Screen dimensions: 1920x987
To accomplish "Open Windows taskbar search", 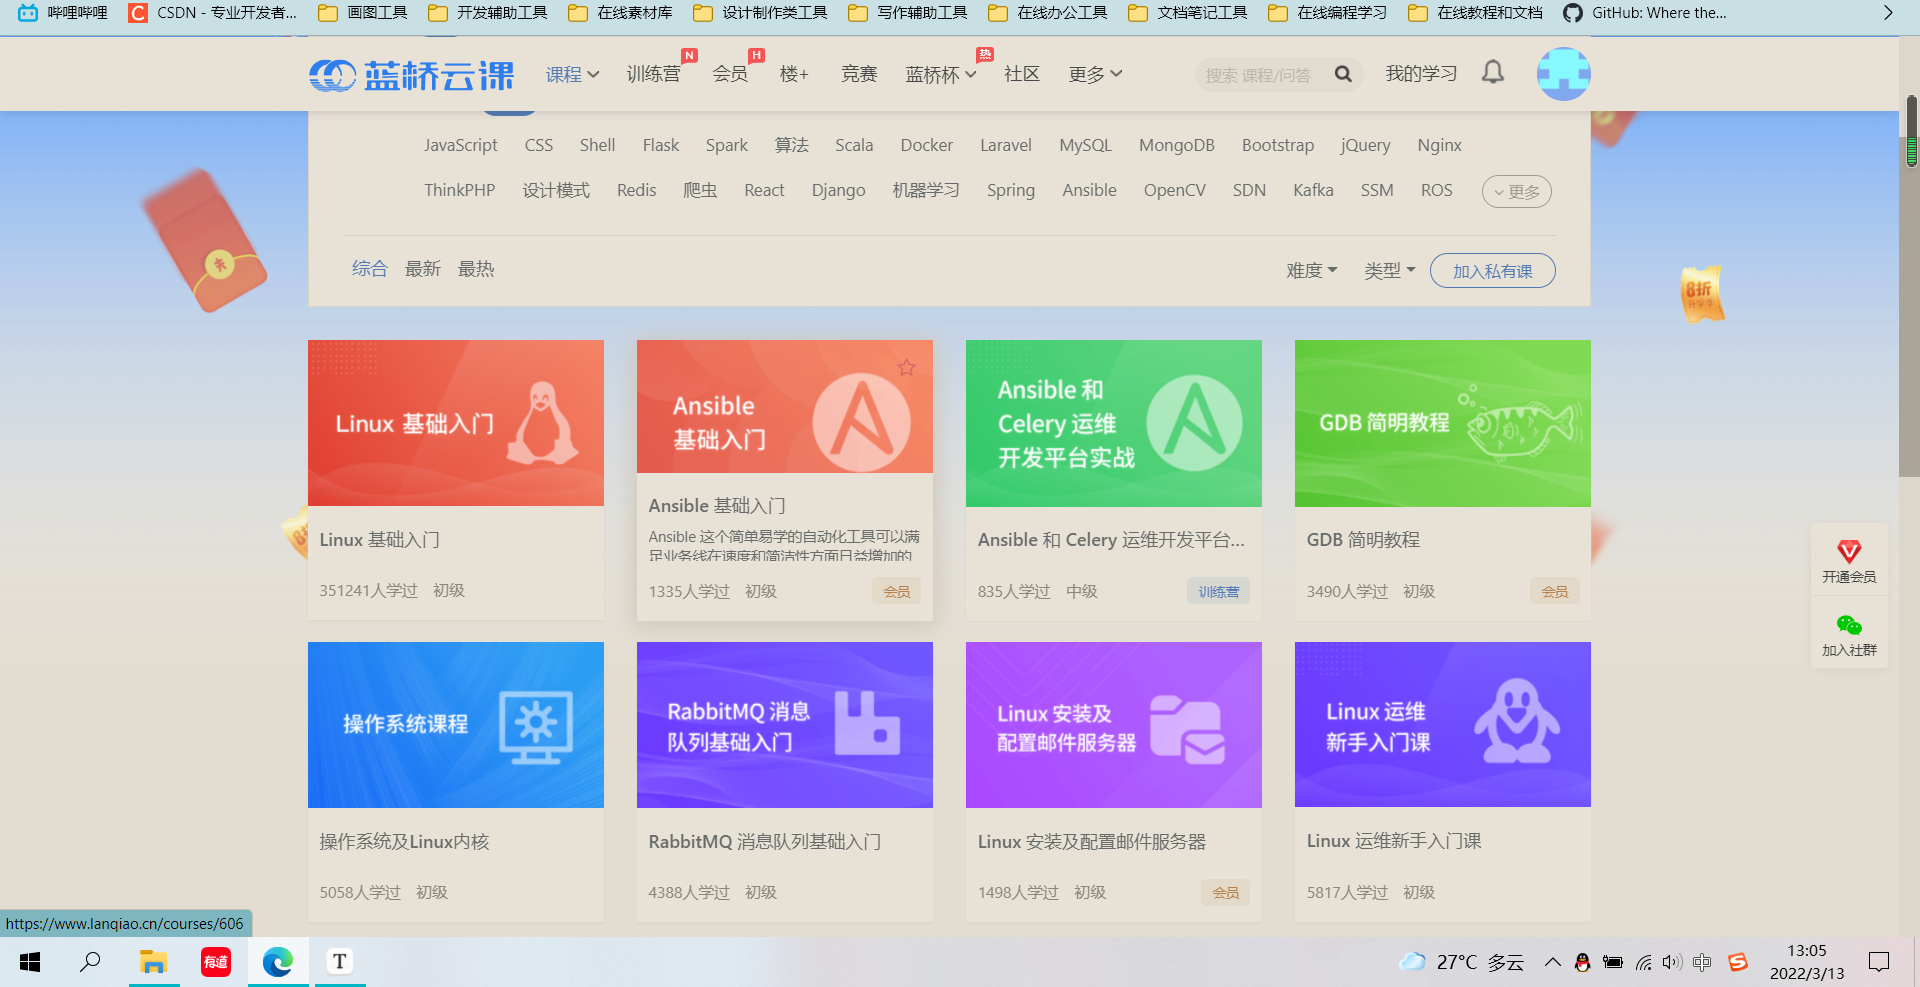I will click(x=90, y=962).
